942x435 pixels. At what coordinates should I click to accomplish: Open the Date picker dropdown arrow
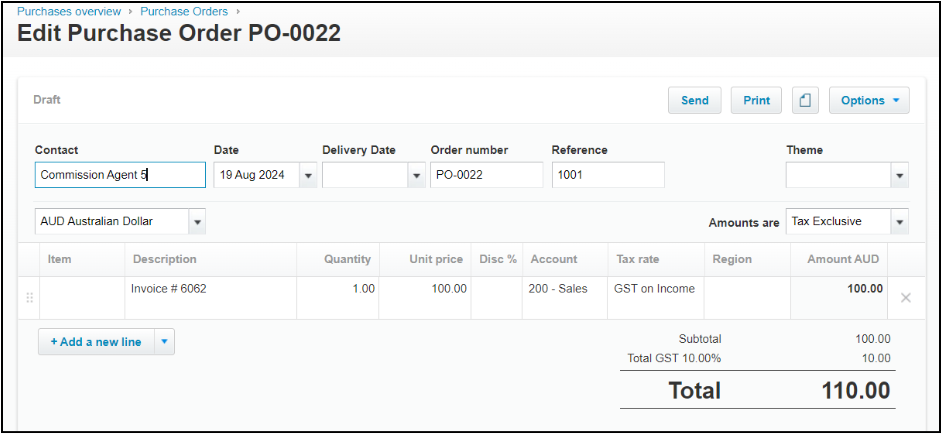(x=307, y=176)
